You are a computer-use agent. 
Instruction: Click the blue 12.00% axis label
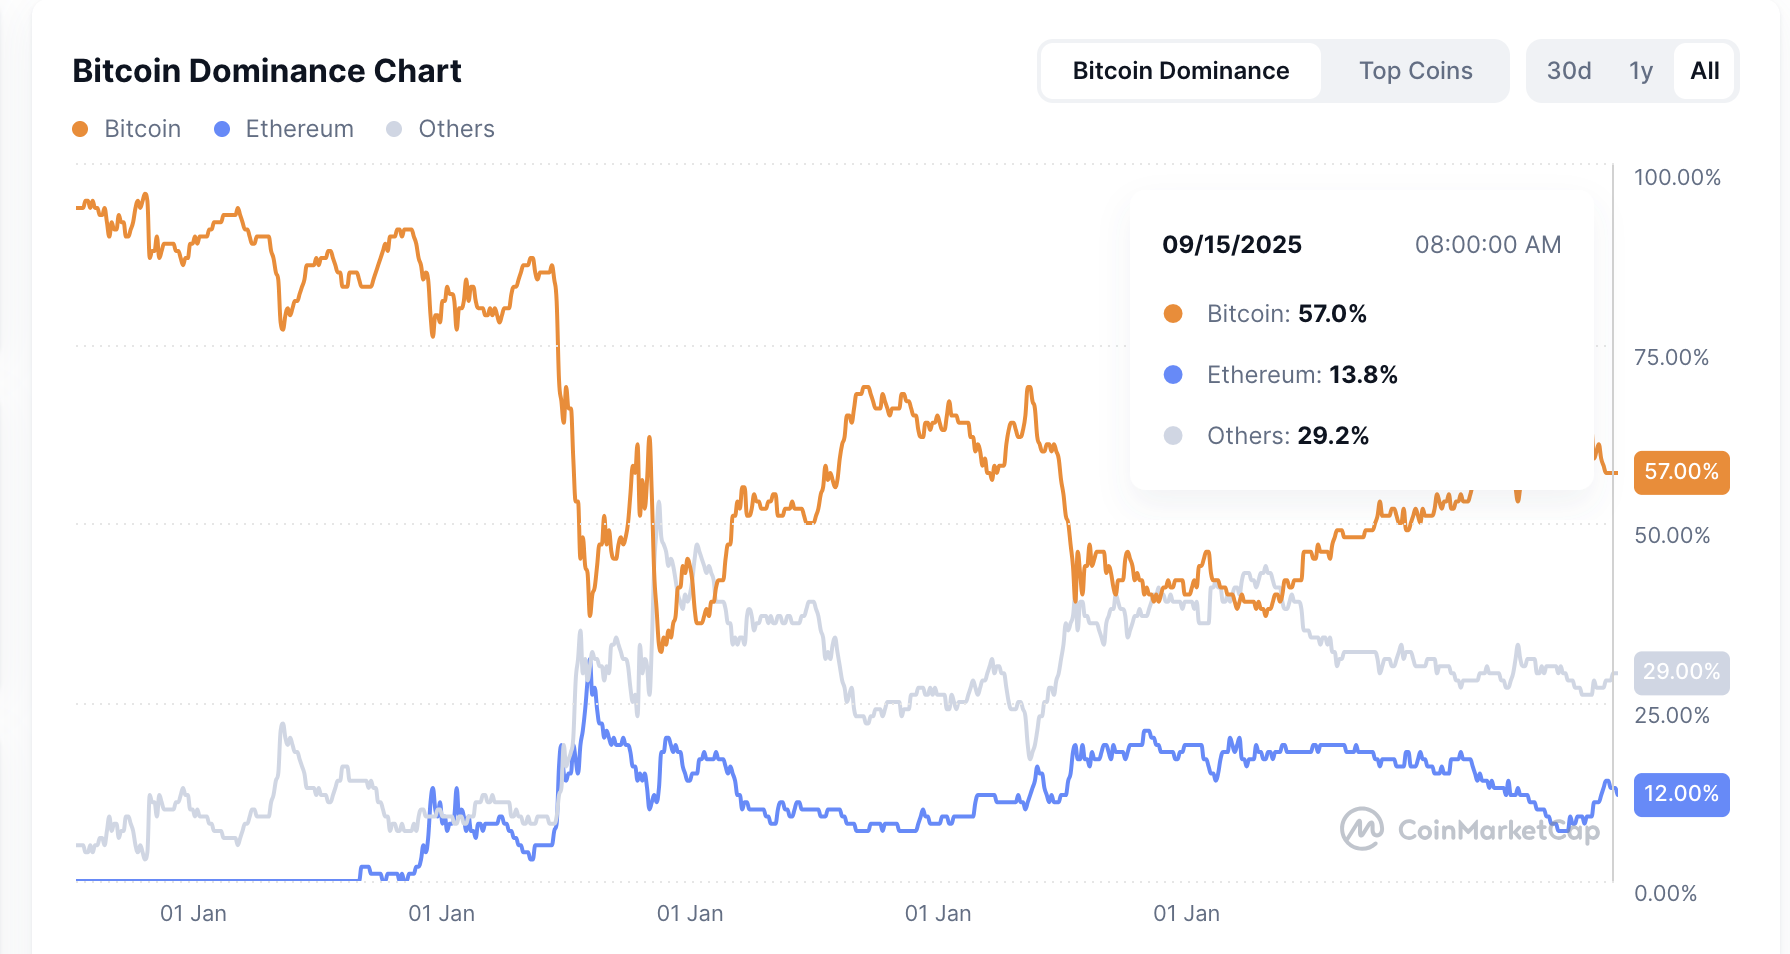click(x=1681, y=794)
